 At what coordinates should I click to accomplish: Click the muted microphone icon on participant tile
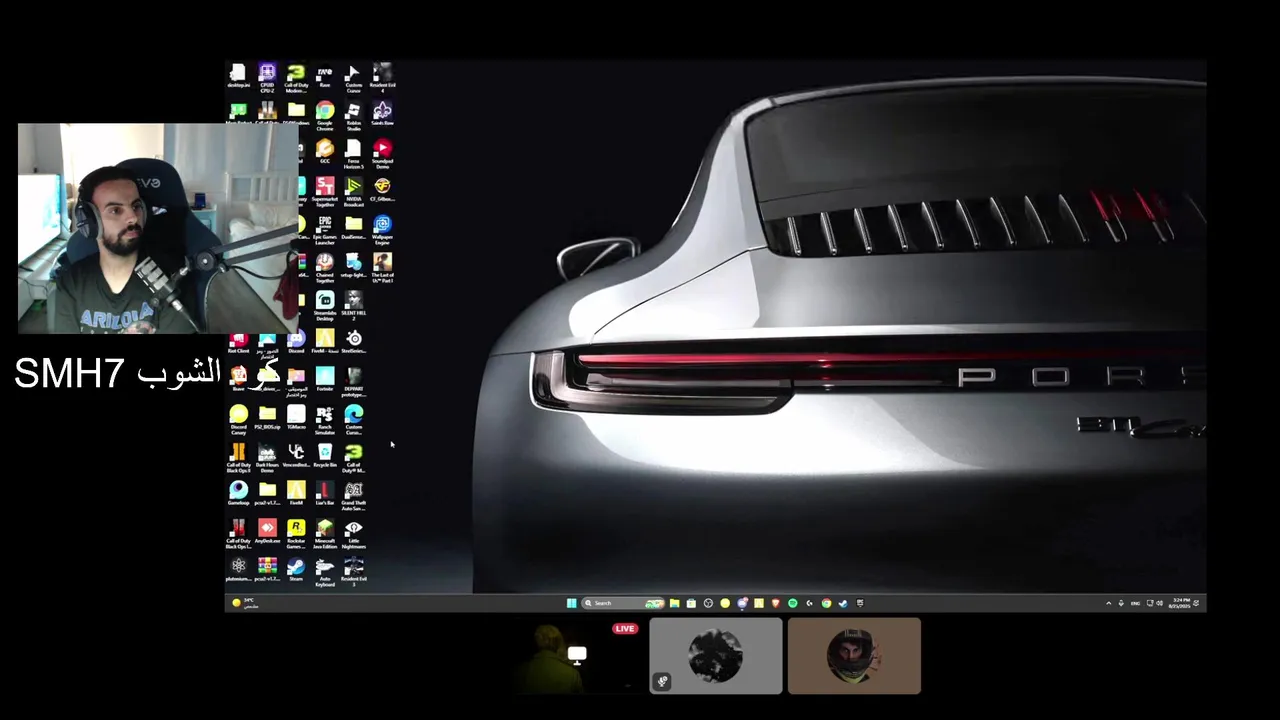tap(661, 682)
